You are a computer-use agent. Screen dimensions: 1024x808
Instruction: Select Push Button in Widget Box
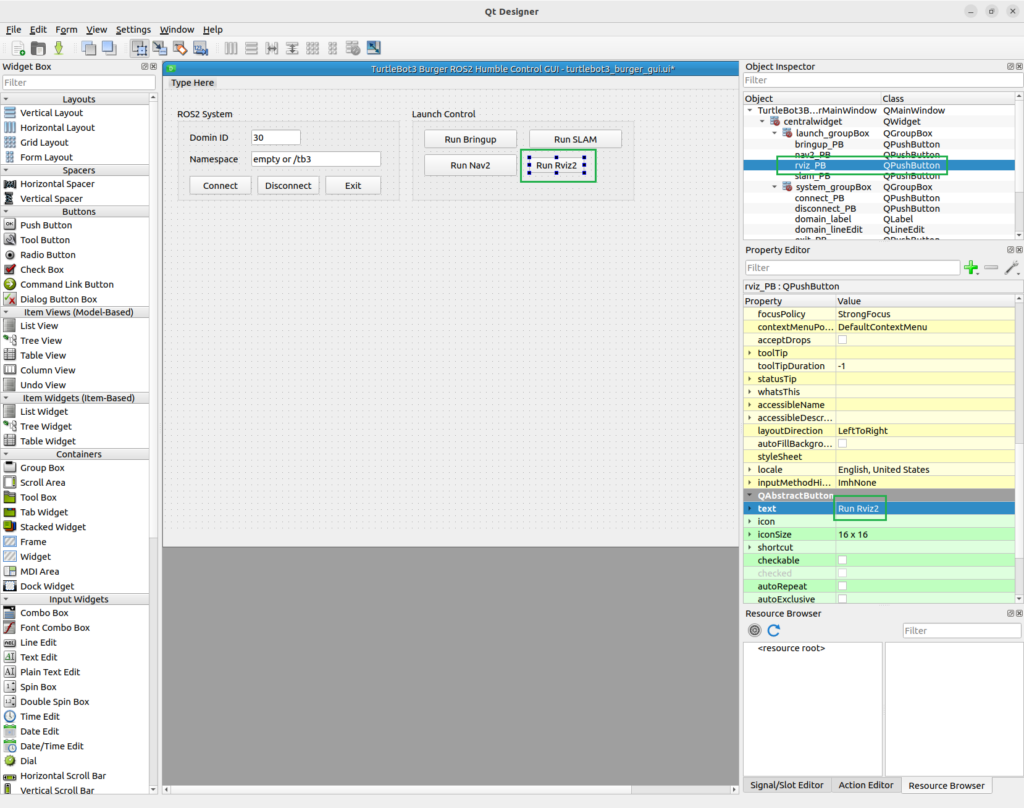(46, 225)
